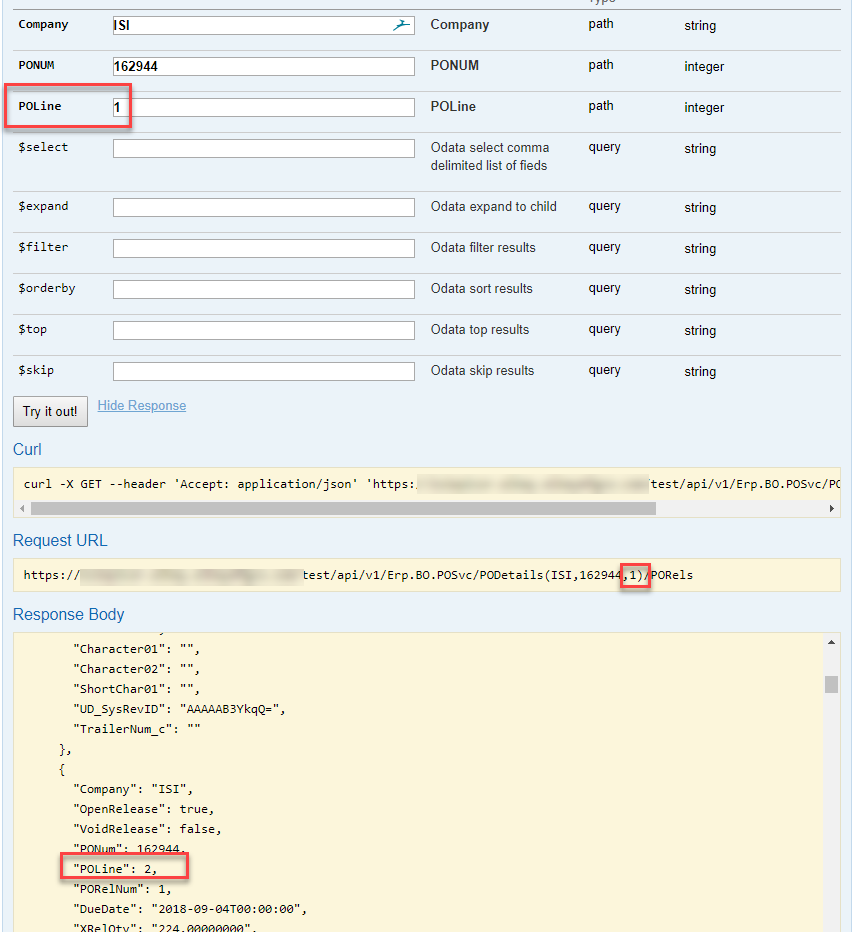The width and height of the screenshot is (854, 932).
Task: Click the 'Odata select comma delimited' description
Action: (490, 156)
